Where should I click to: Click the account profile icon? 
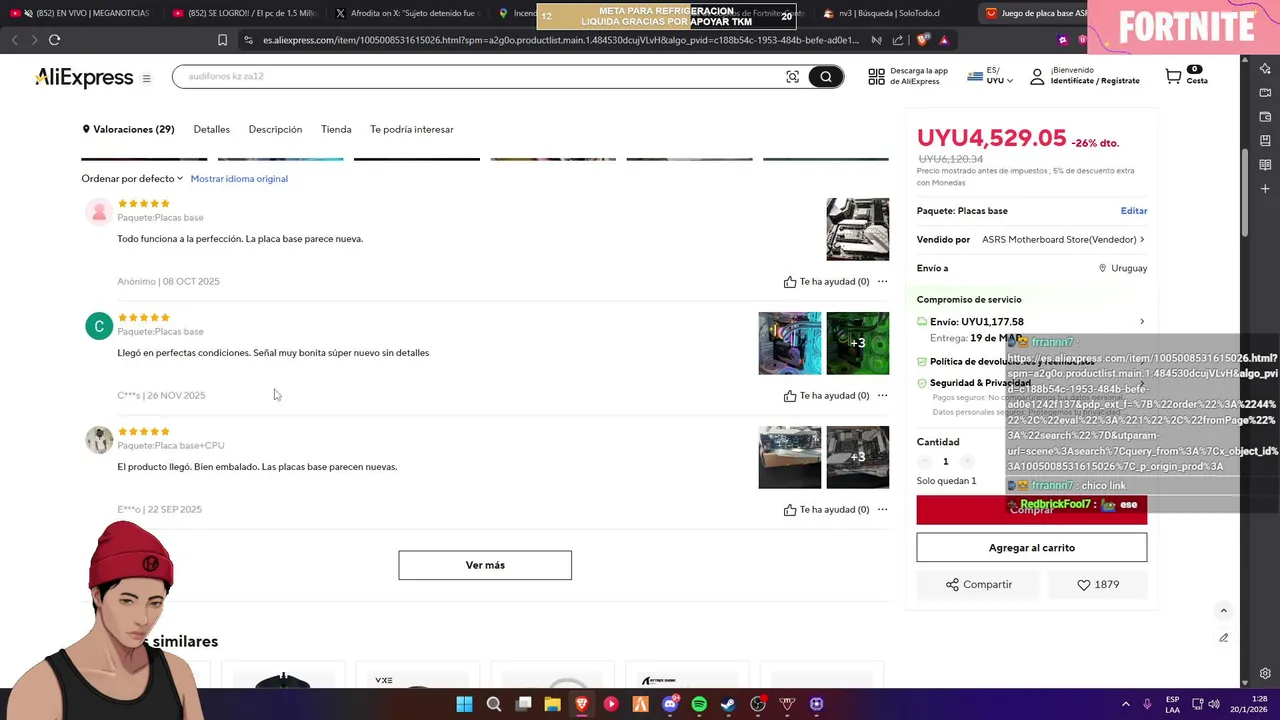pyautogui.click(x=1037, y=76)
